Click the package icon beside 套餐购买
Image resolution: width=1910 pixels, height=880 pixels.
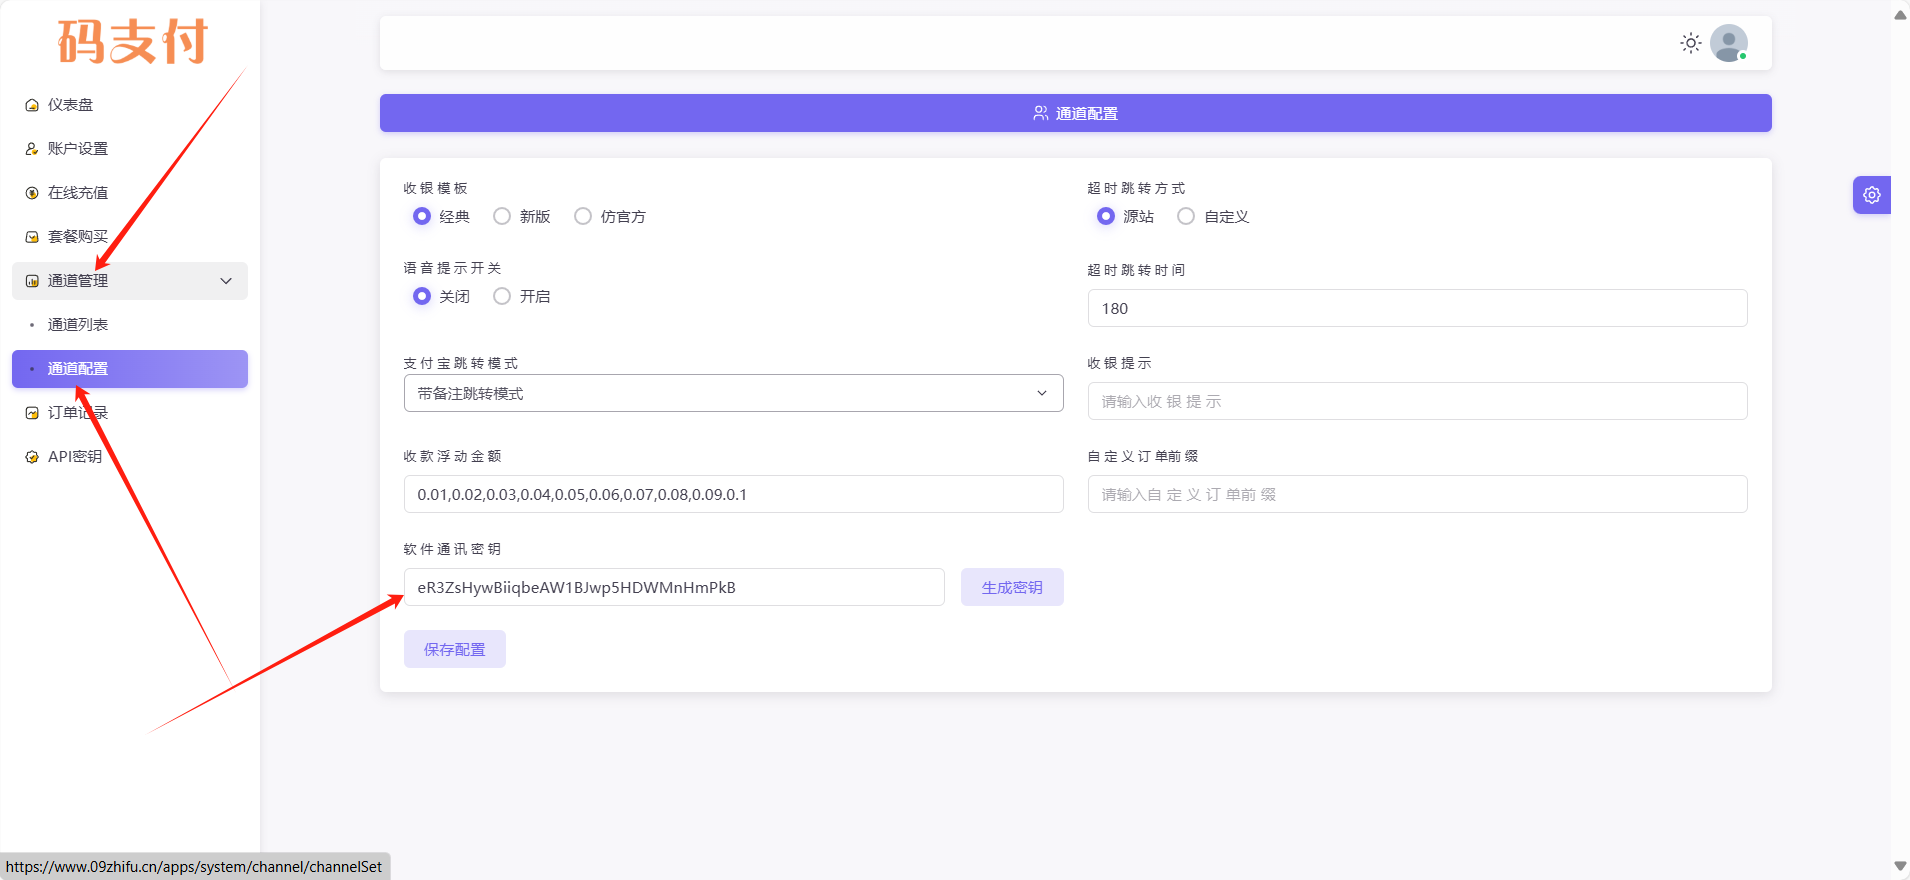[x=32, y=237]
